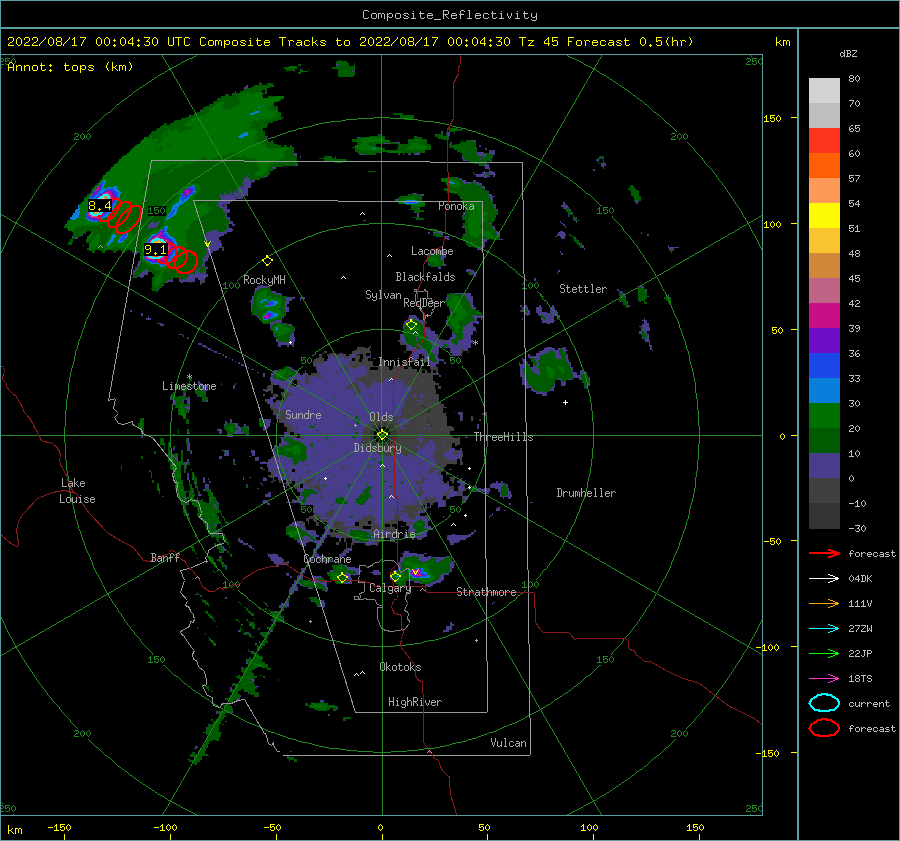Click the Vulcan city label
Image resolution: width=900 pixels, height=841 pixels.
coord(509,743)
